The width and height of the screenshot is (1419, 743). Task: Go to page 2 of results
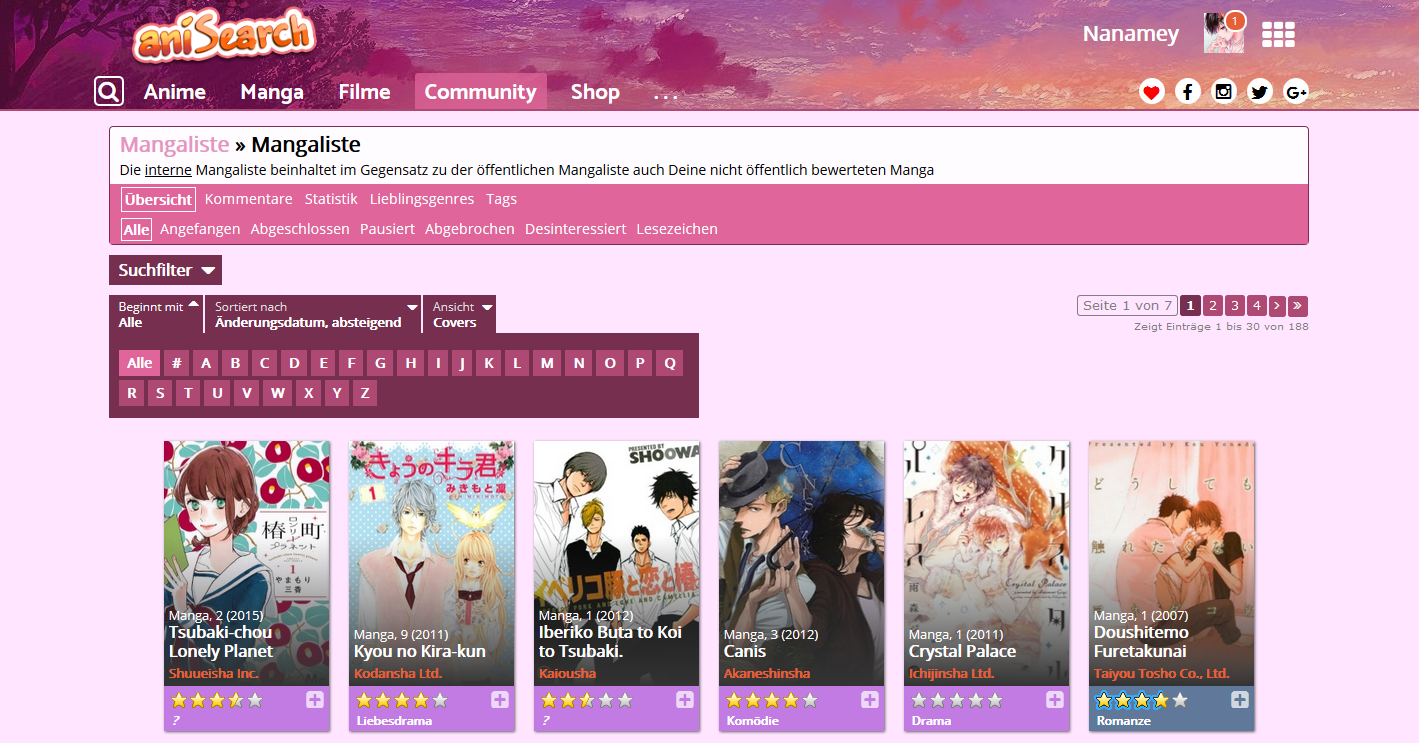click(1212, 306)
